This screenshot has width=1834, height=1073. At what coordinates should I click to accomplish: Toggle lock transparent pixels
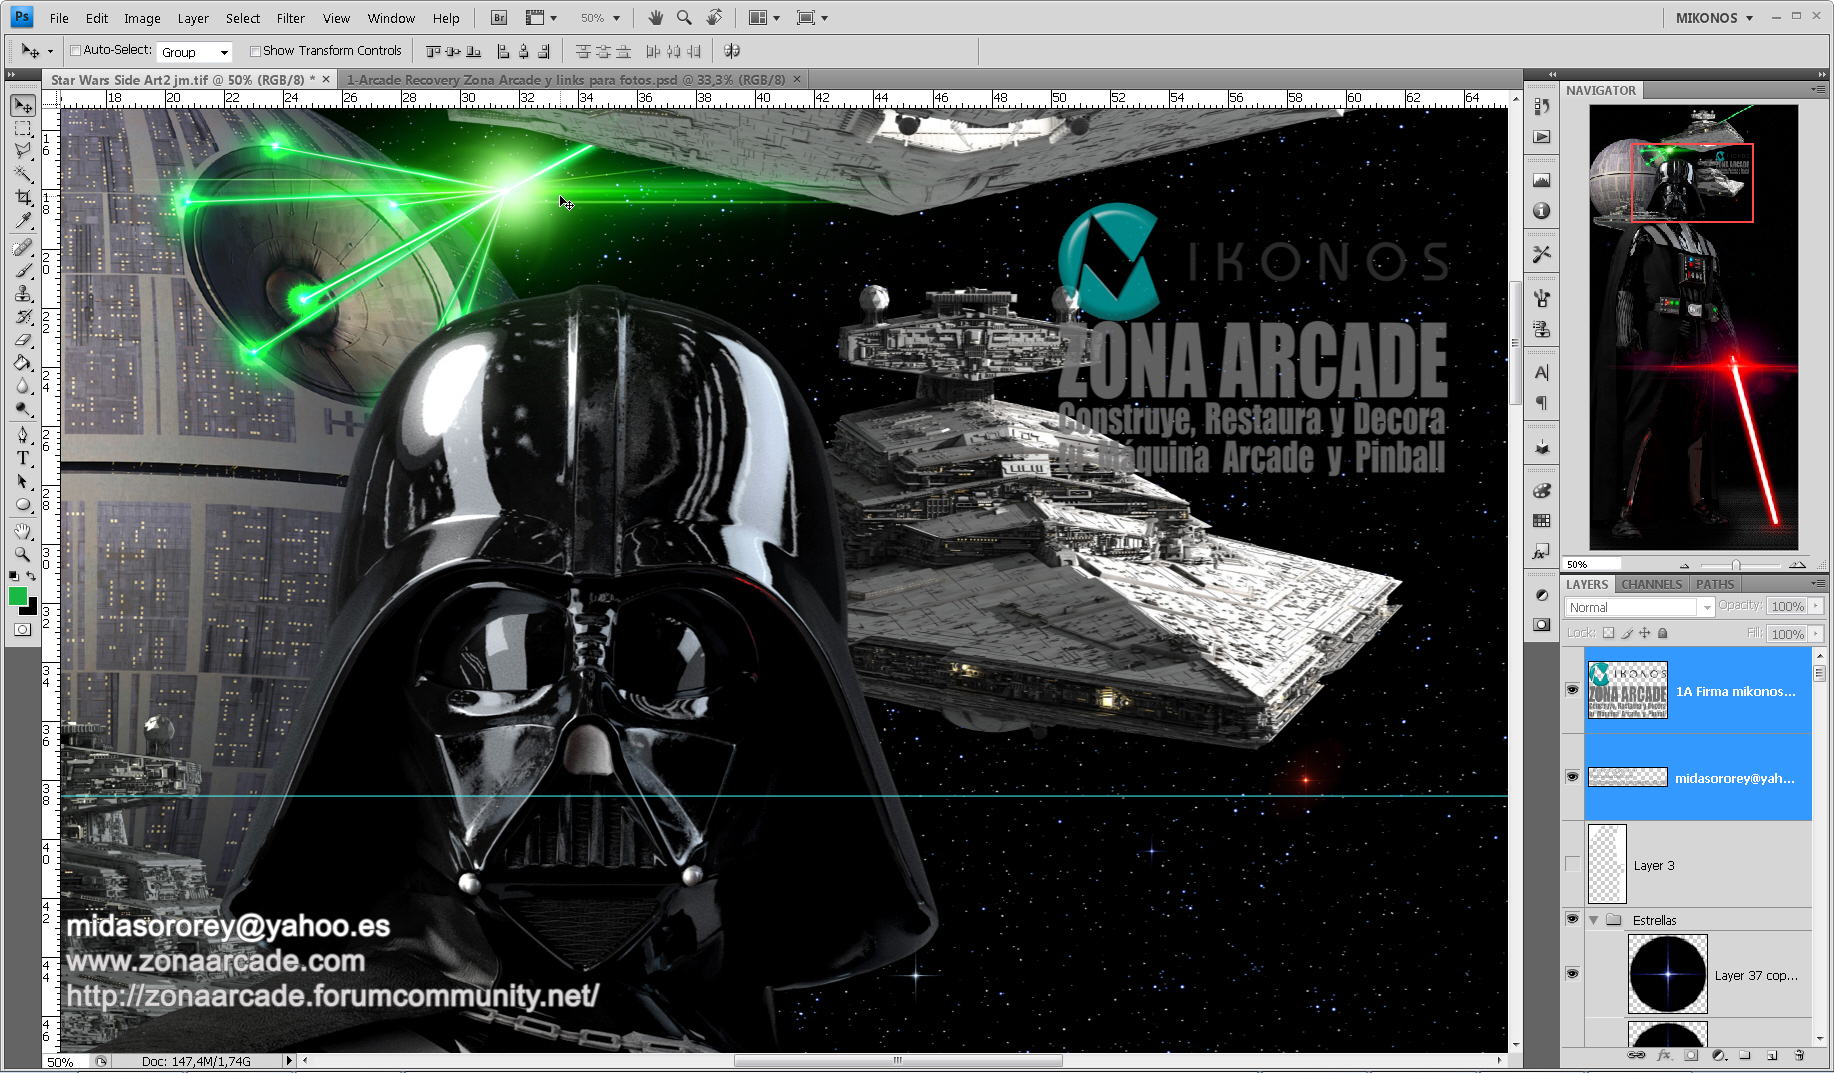click(1608, 633)
